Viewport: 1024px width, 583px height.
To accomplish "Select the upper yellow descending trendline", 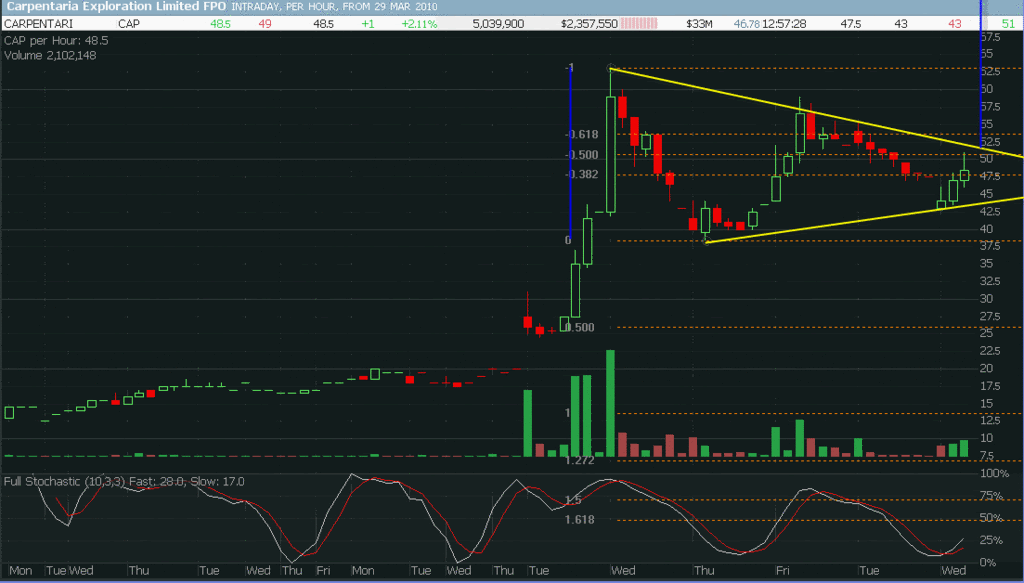I will pyautogui.click(x=816, y=113).
